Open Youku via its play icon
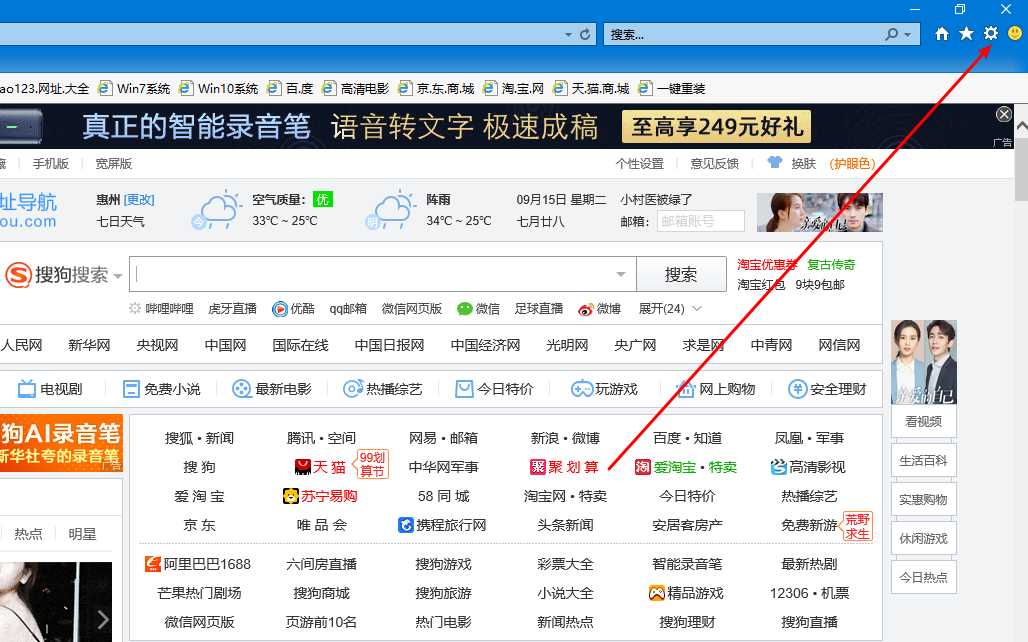Image resolution: width=1028 pixels, height=642 pixels. (x=281, y=308)
